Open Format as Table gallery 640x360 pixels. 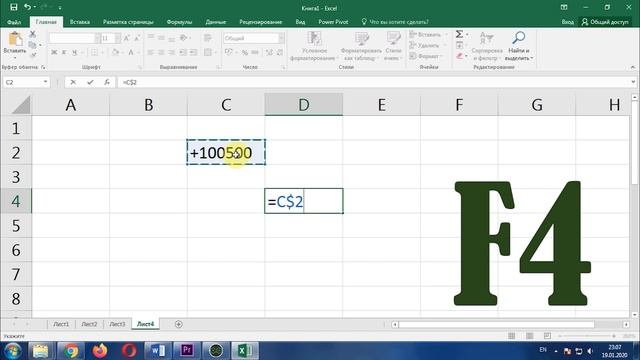pos(361,46)
